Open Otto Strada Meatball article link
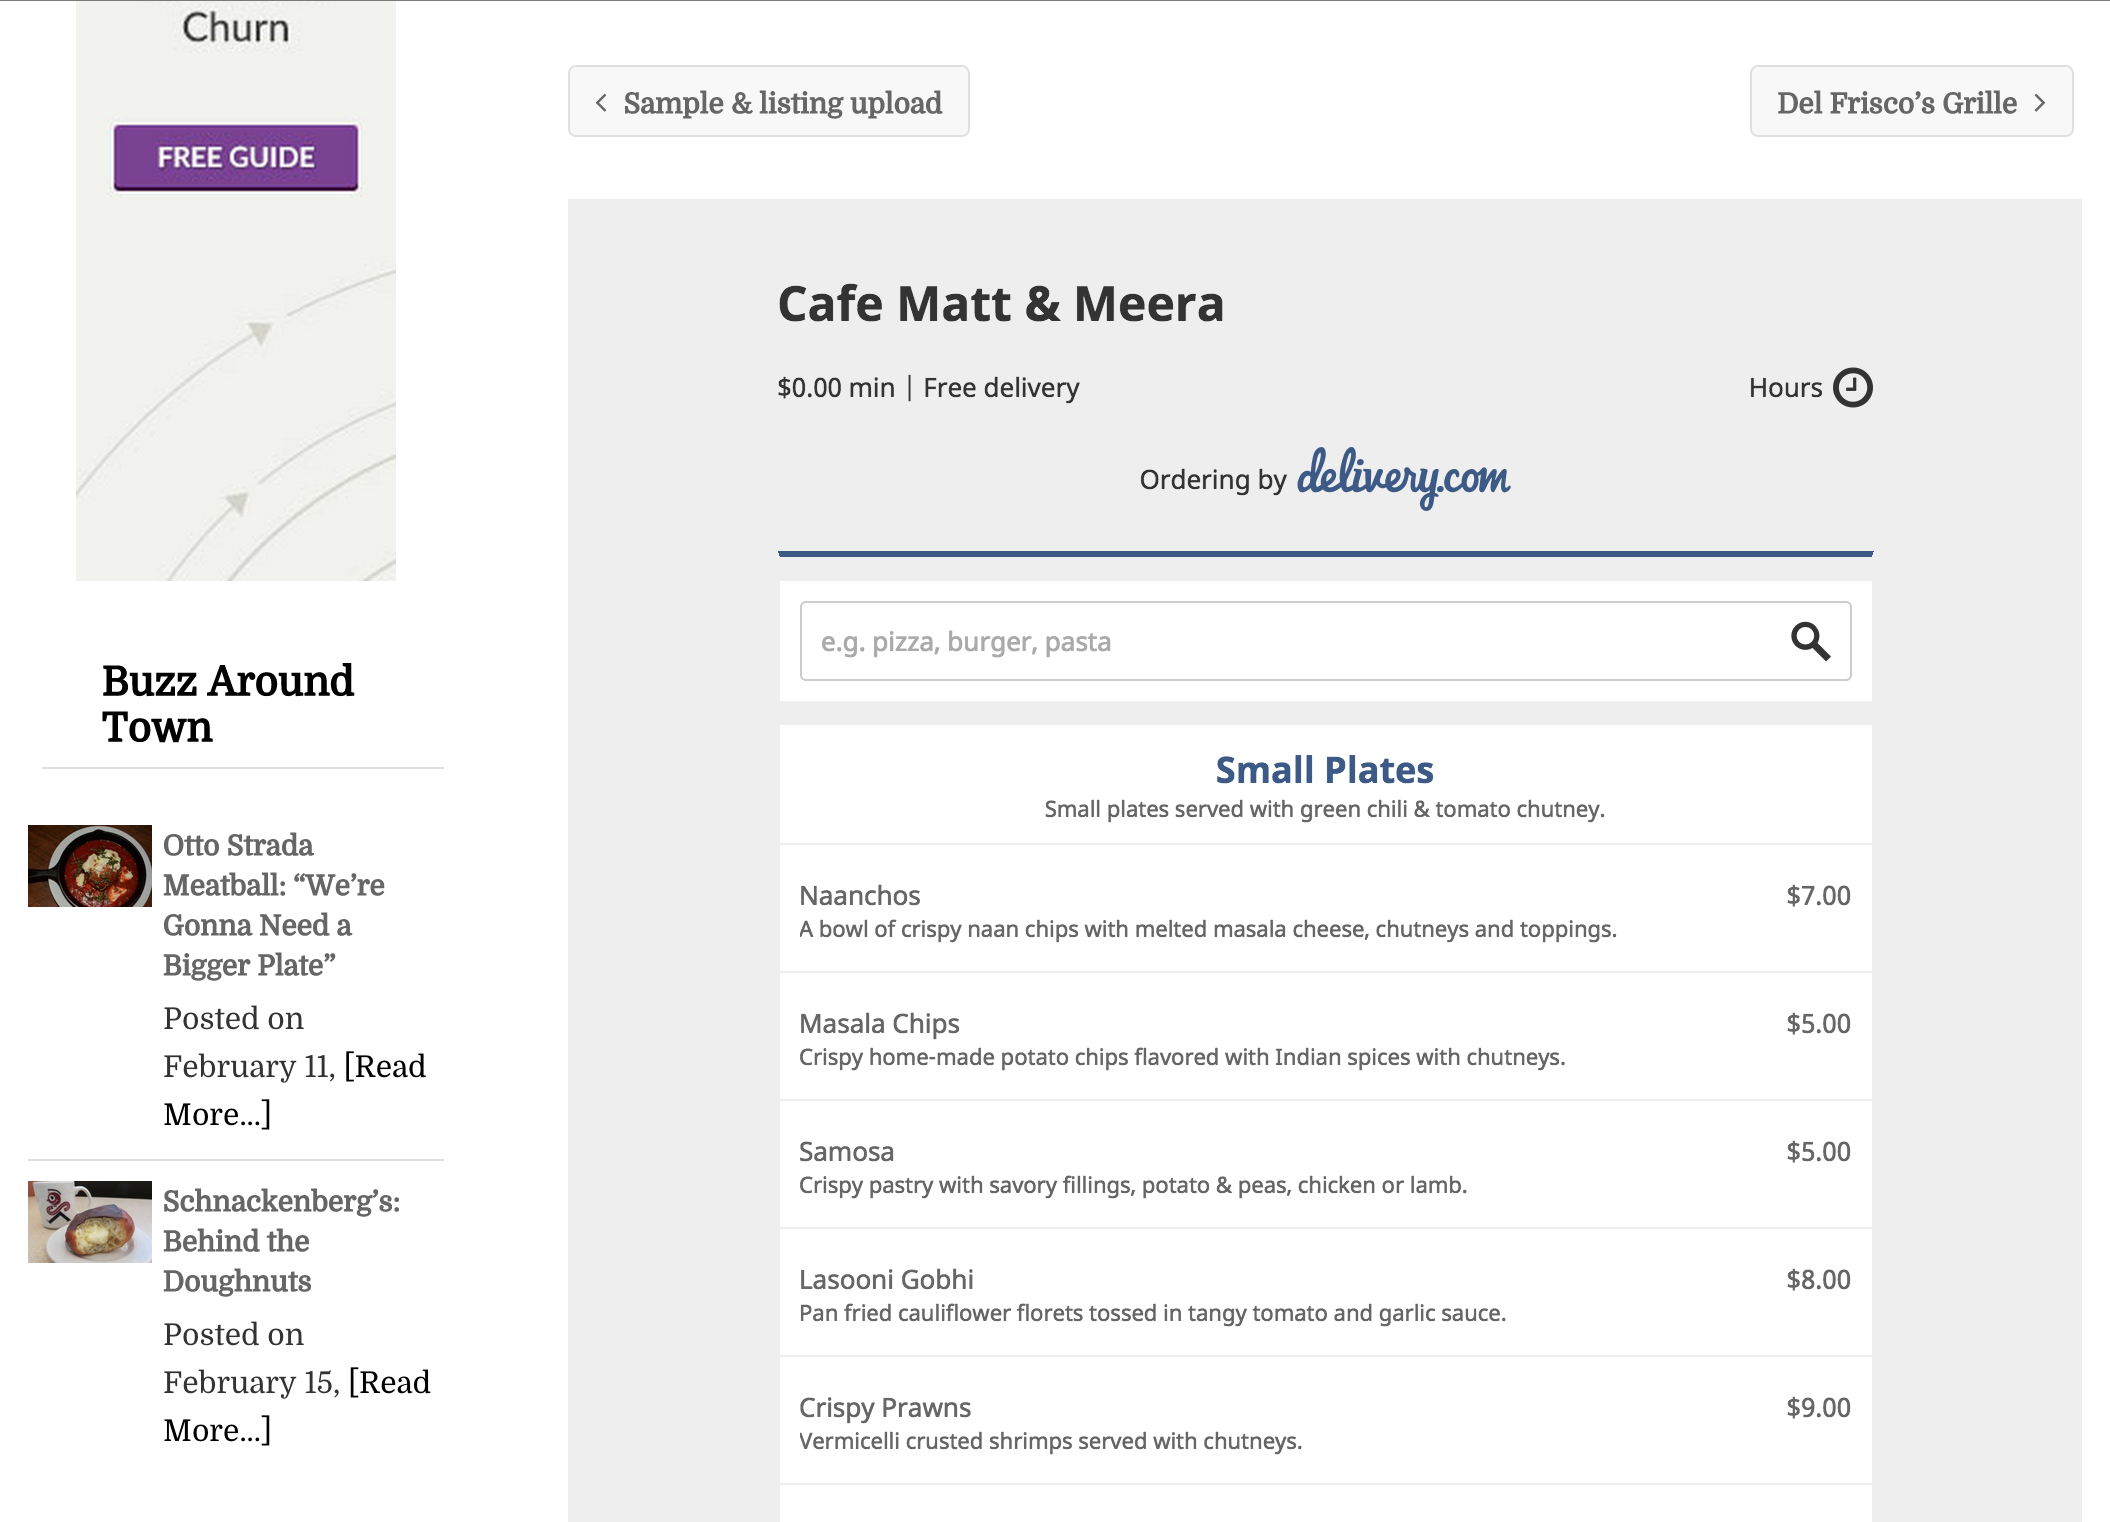 point(273,905)
